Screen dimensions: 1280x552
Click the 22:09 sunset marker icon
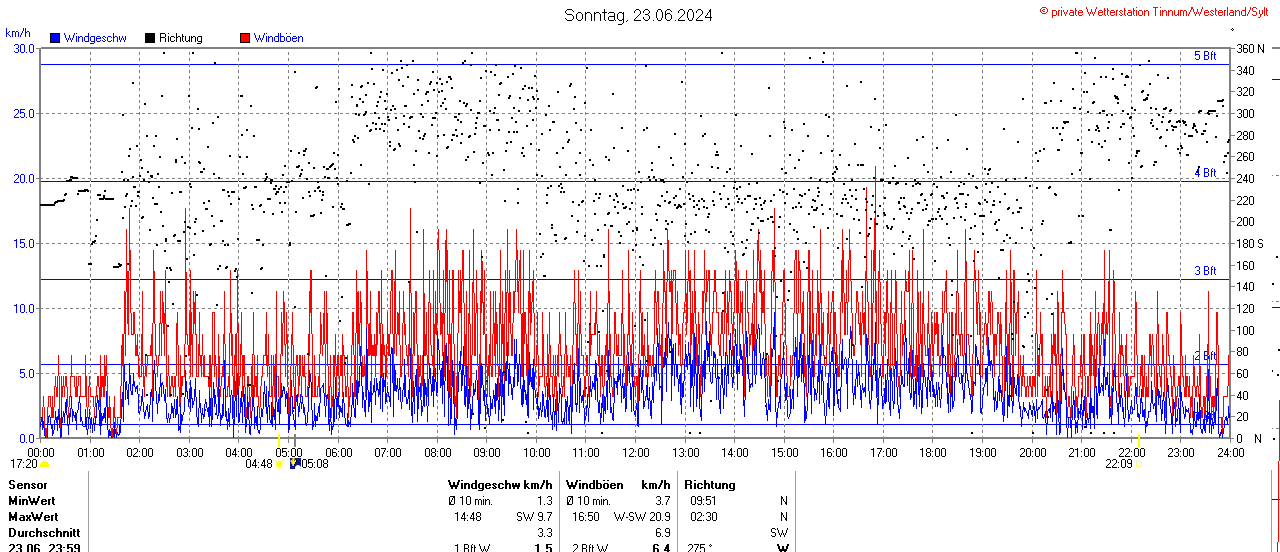1138,464
